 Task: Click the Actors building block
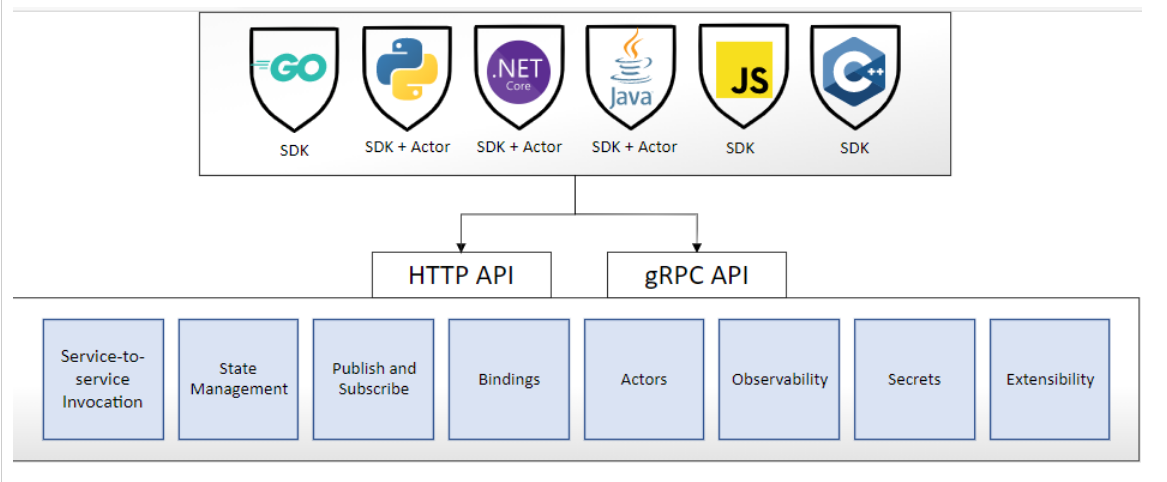[x=644, y=379]
